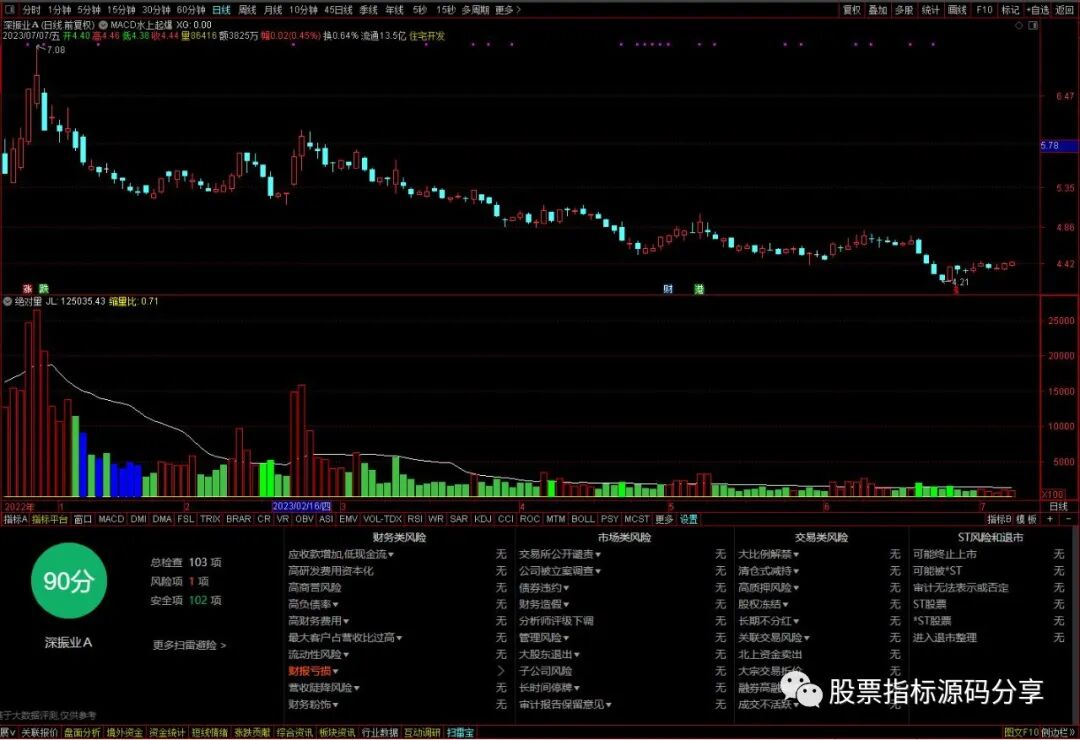Image resolution: width=1080 pixels, height=740 pixels.
Task: Click the 图文F10 button at bottom-right
Action: [x=1021, y=732]
